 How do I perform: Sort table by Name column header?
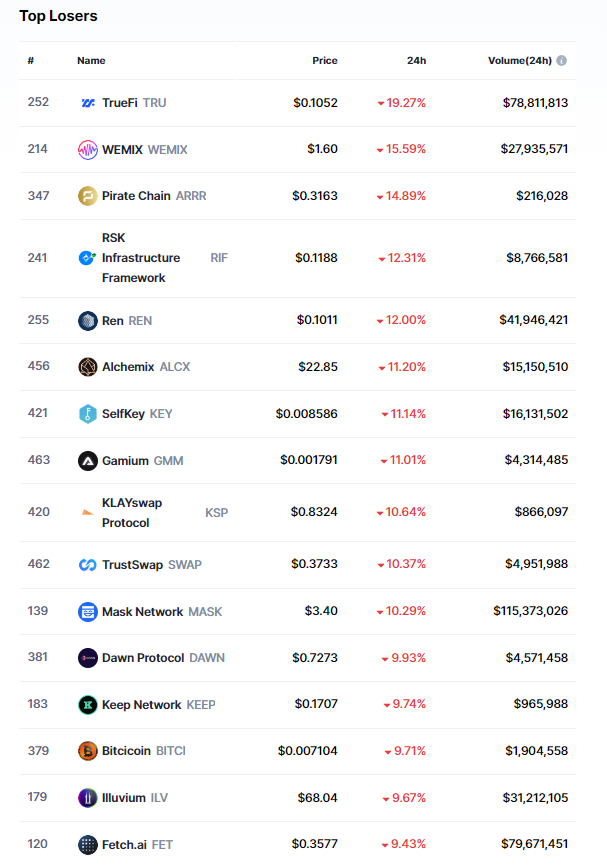[x=91, y=61]
